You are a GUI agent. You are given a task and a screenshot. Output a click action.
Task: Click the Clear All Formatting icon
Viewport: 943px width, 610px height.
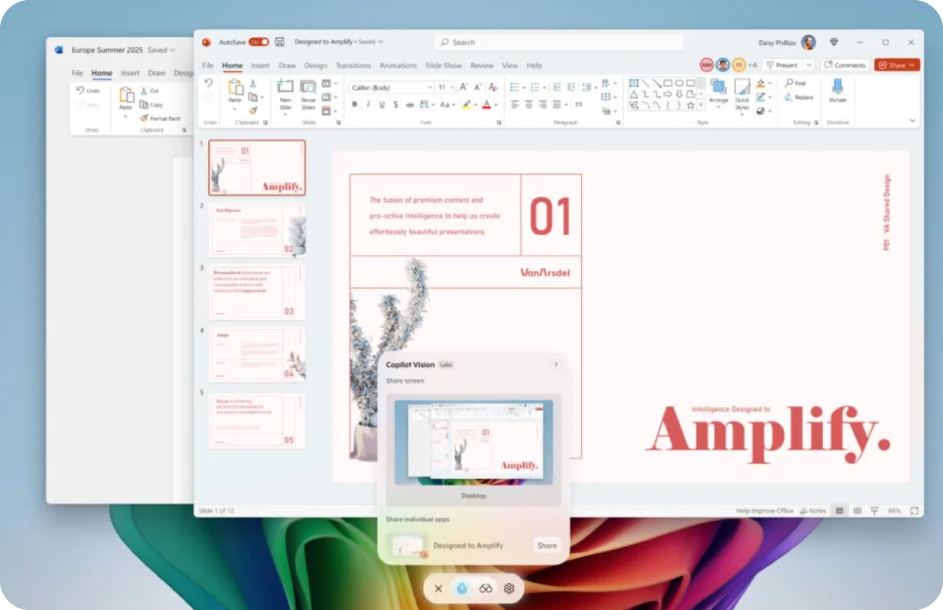493,88
